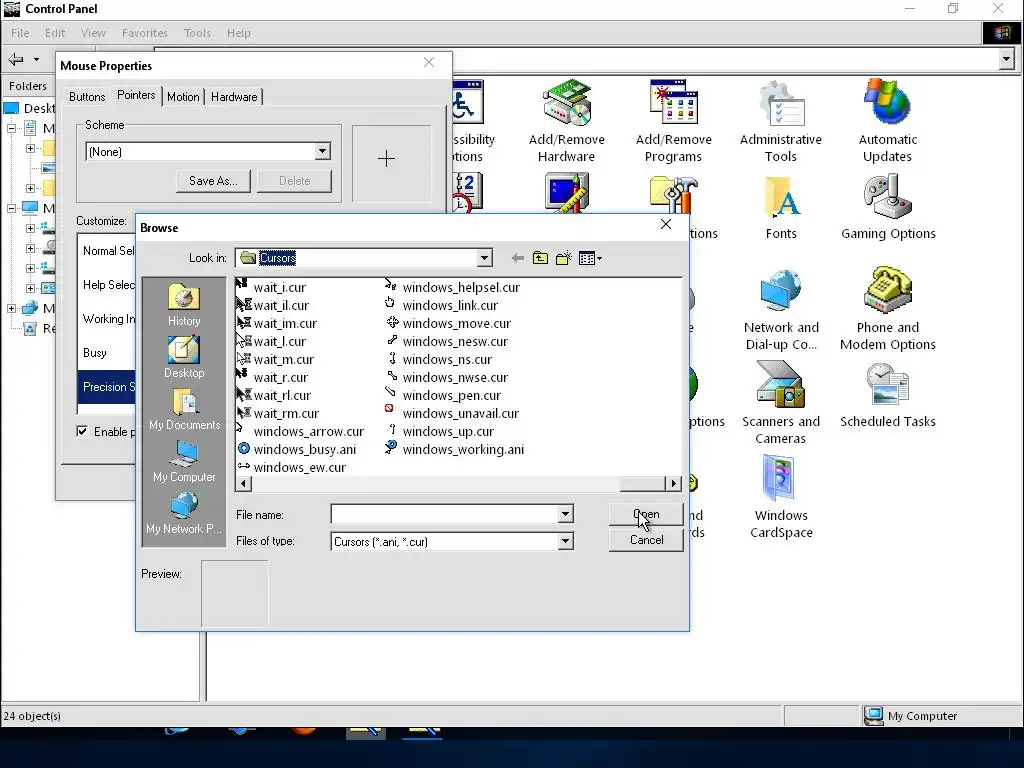Open the Control Panel address bar dropdown
Screen dimensions: 1024x768
[1006, 59]
